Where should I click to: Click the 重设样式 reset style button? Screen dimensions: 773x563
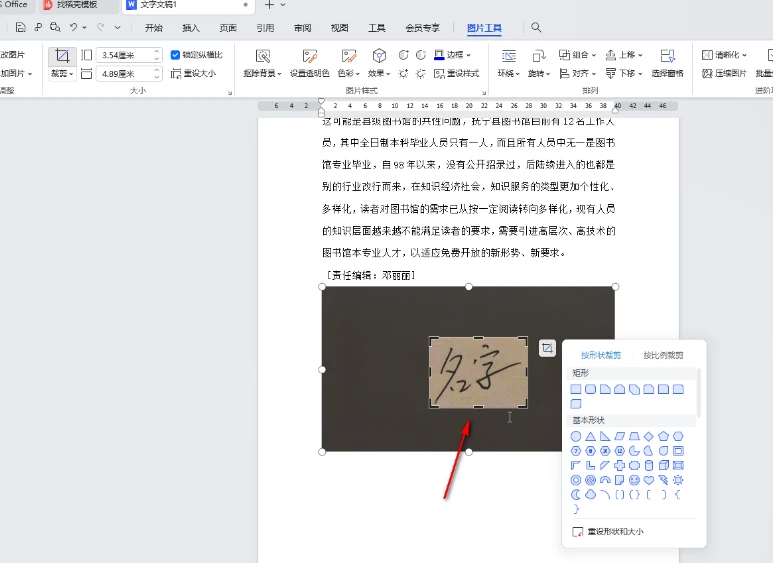pyautogui.click(x=457, y=73)
